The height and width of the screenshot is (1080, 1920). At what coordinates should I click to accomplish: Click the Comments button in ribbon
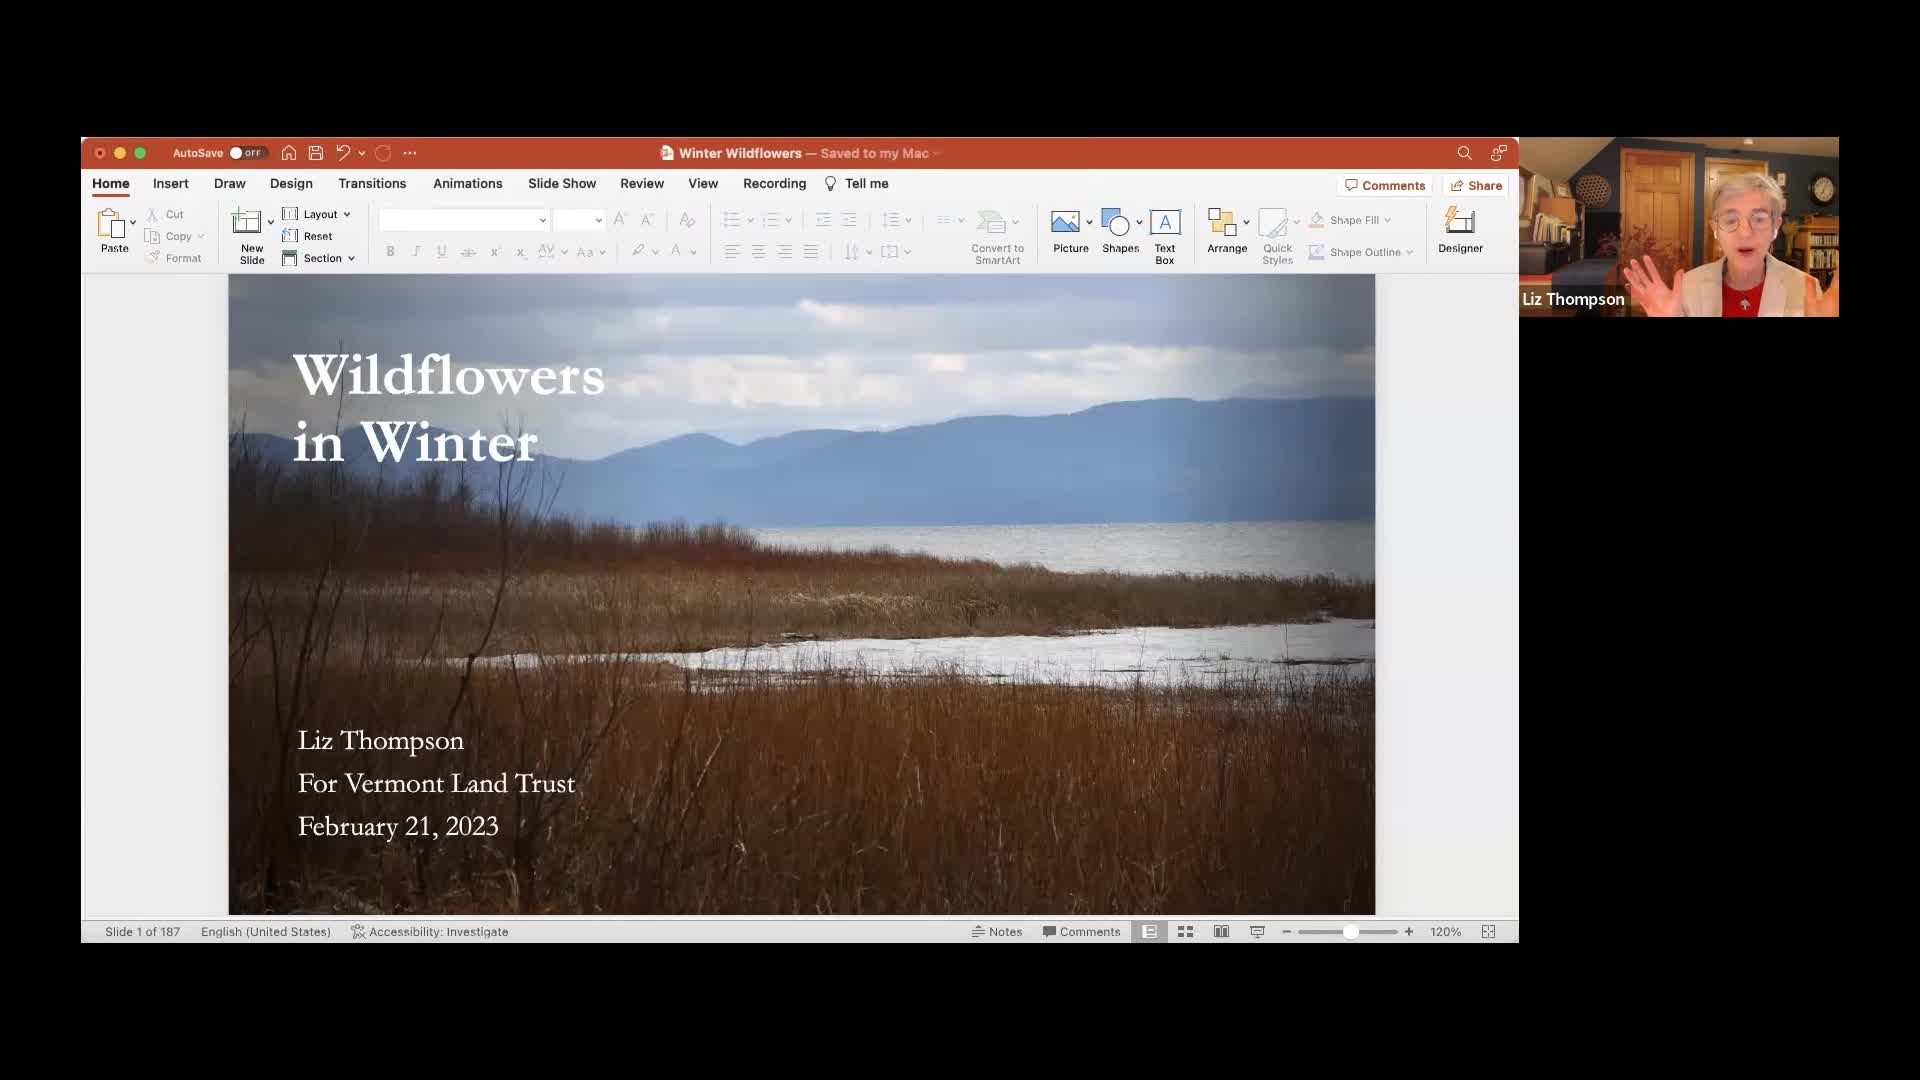pos(1385,186)
